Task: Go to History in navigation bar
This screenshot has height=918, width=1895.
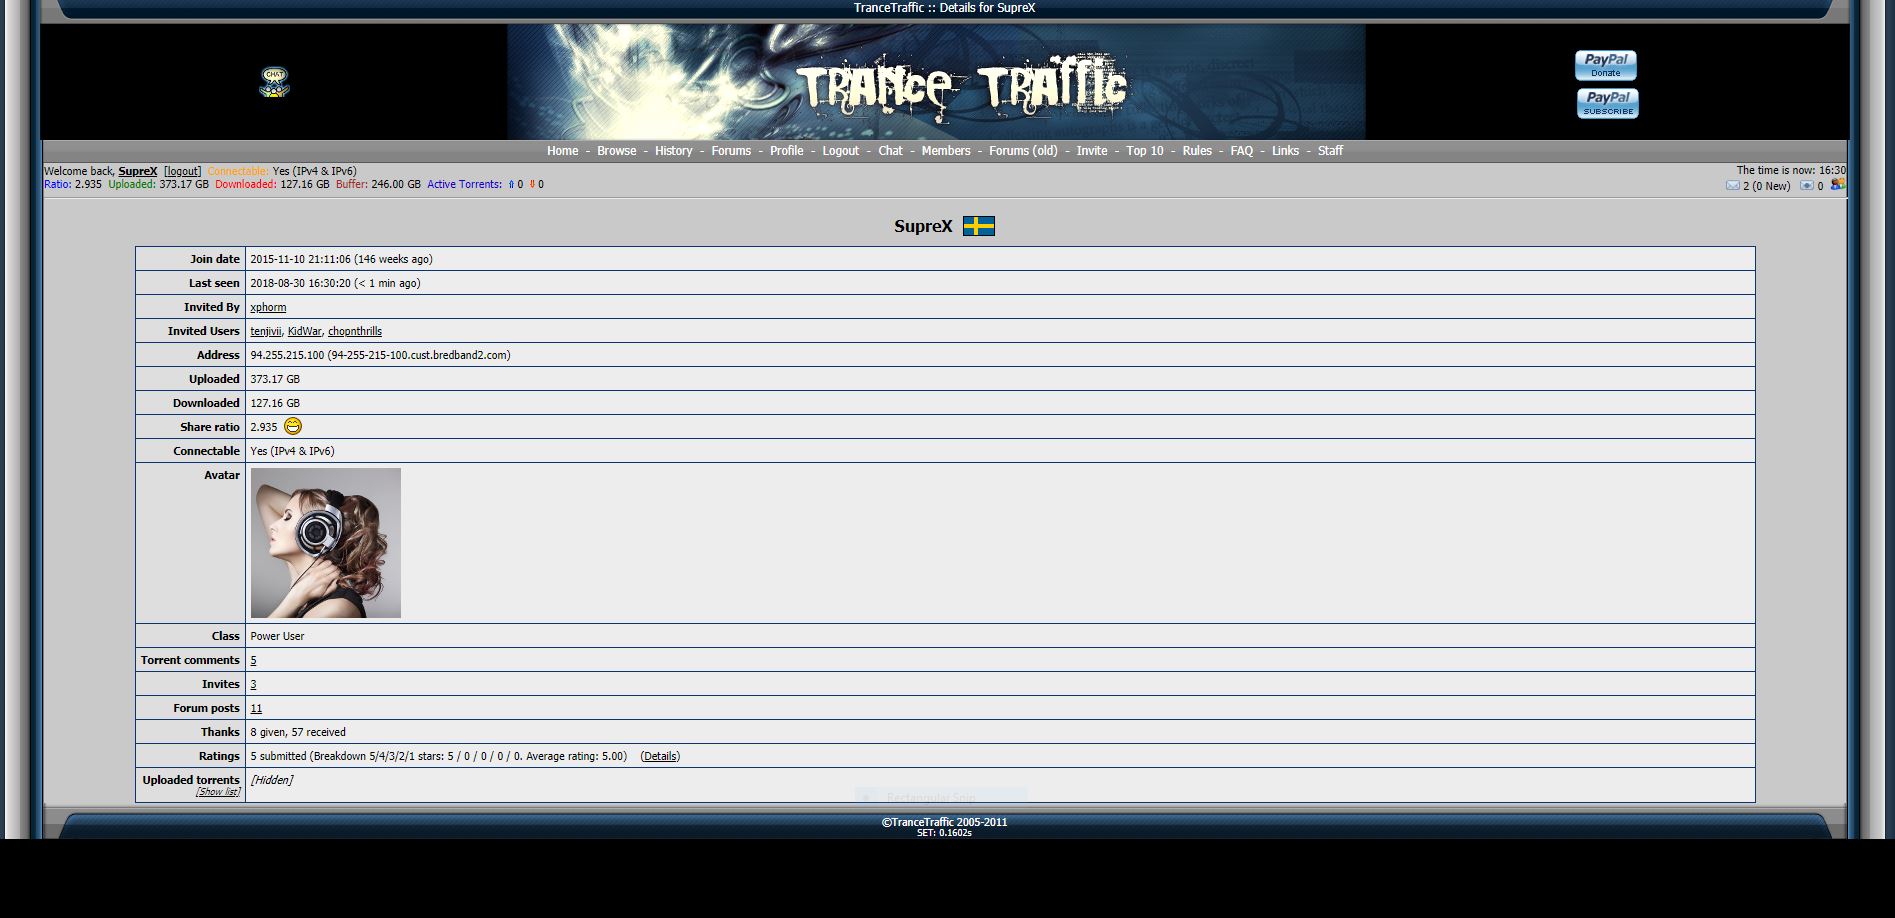Action: [x=673, y=151]
